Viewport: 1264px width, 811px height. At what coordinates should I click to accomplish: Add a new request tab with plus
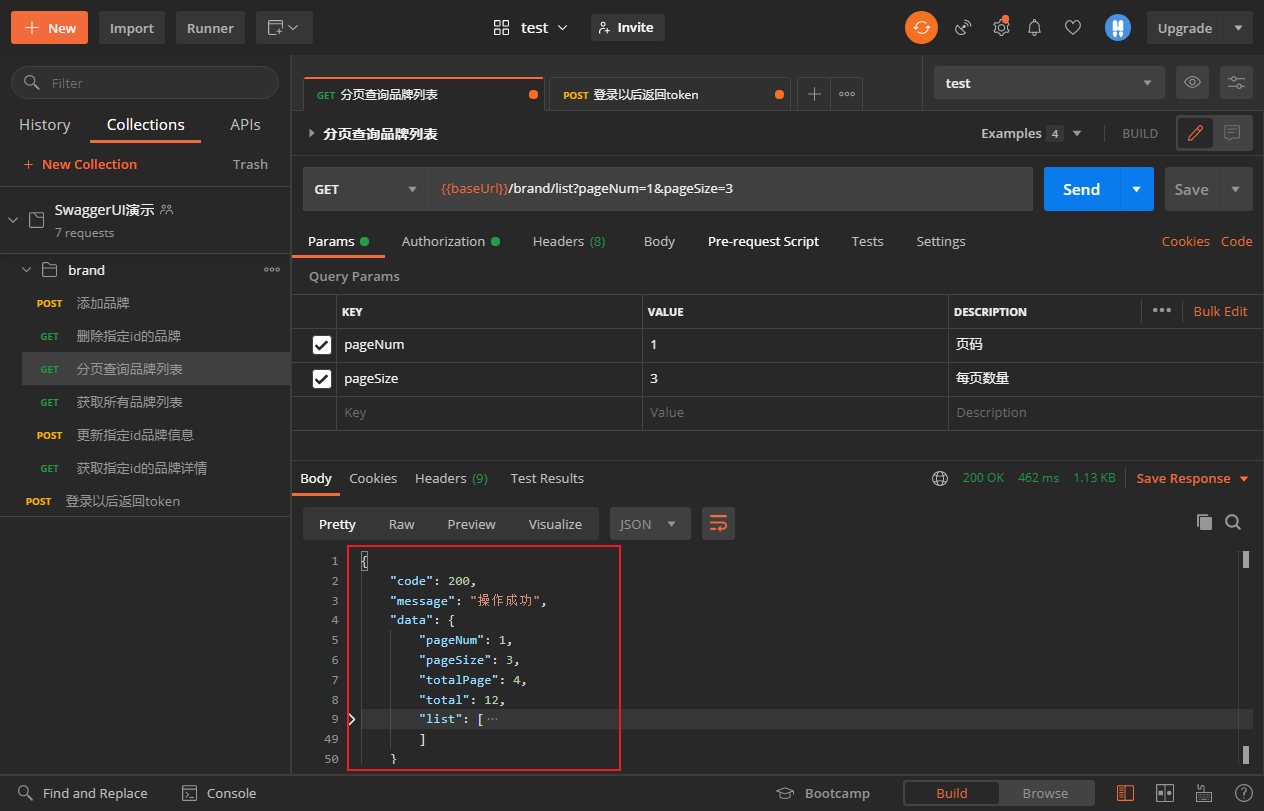click(814, 94)
